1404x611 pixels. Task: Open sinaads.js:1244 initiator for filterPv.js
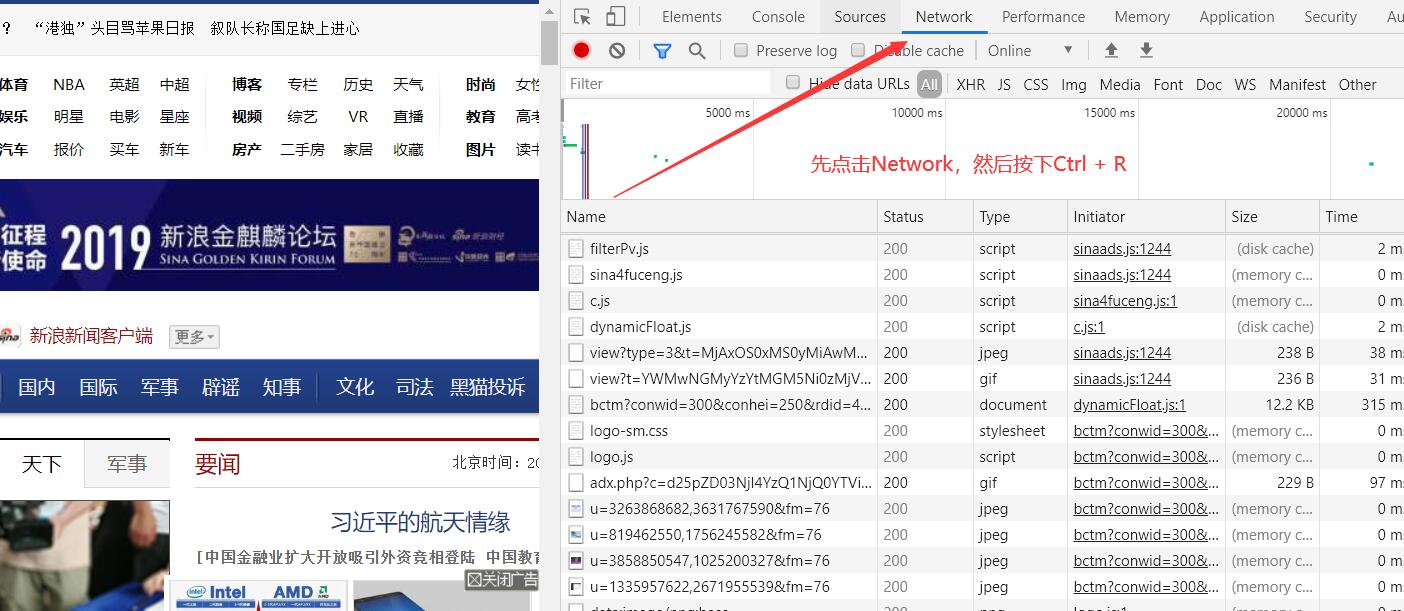click(1122, 248)
